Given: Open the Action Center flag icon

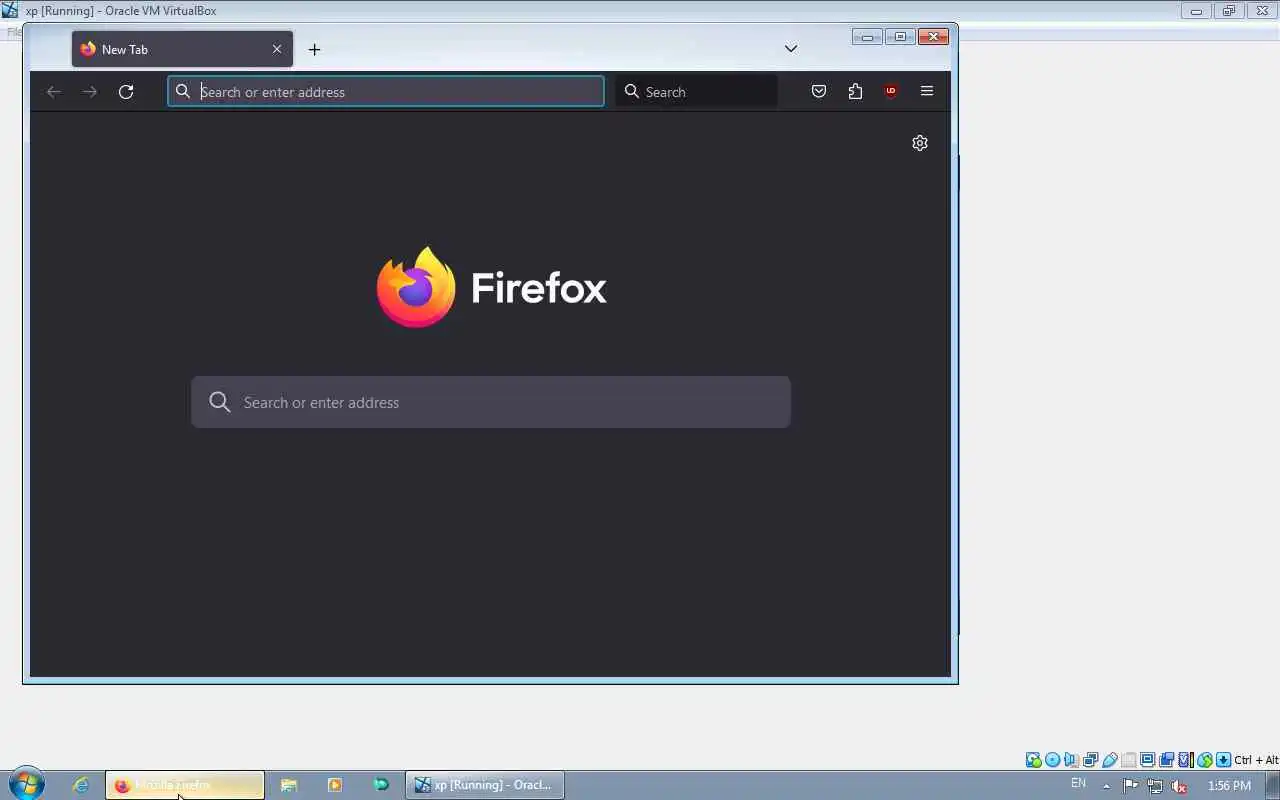Looking at the screenshot, I should coord(1131,786).
